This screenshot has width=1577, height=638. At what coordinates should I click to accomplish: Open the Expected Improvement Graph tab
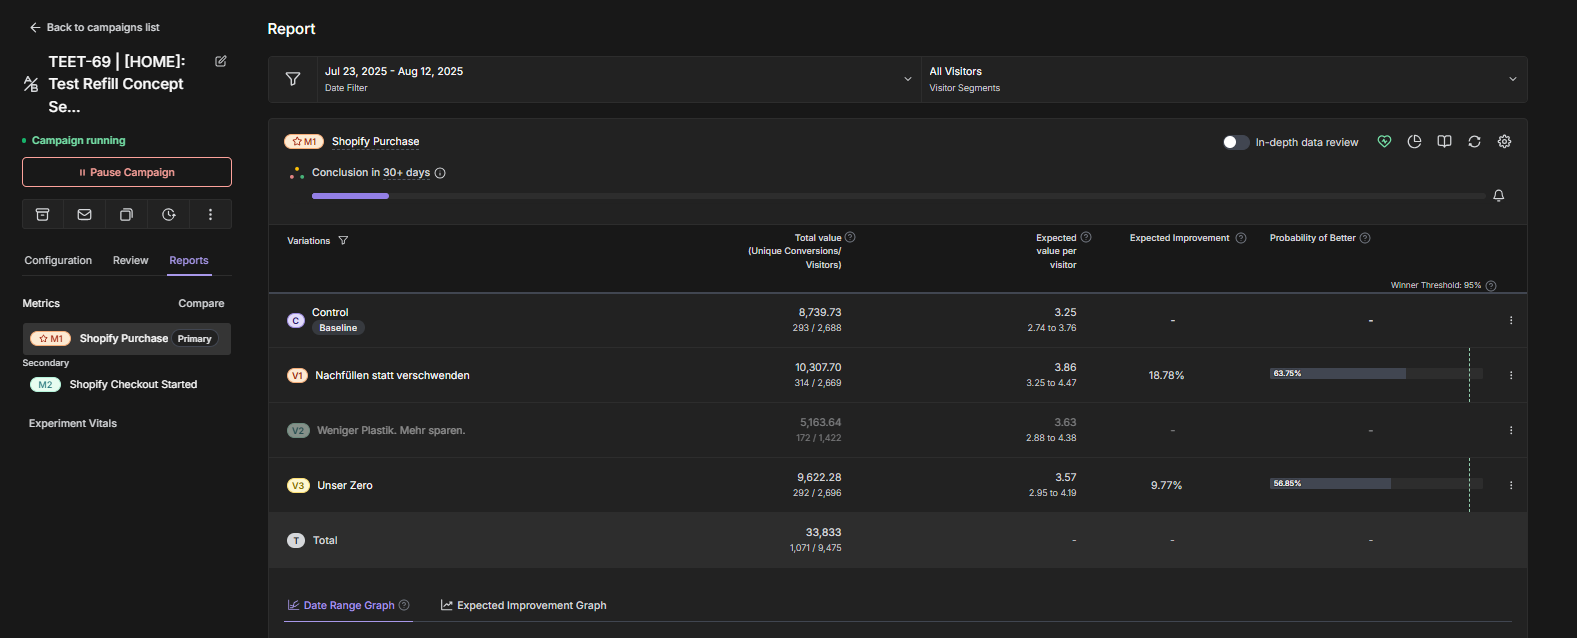(x=523, y=605)
